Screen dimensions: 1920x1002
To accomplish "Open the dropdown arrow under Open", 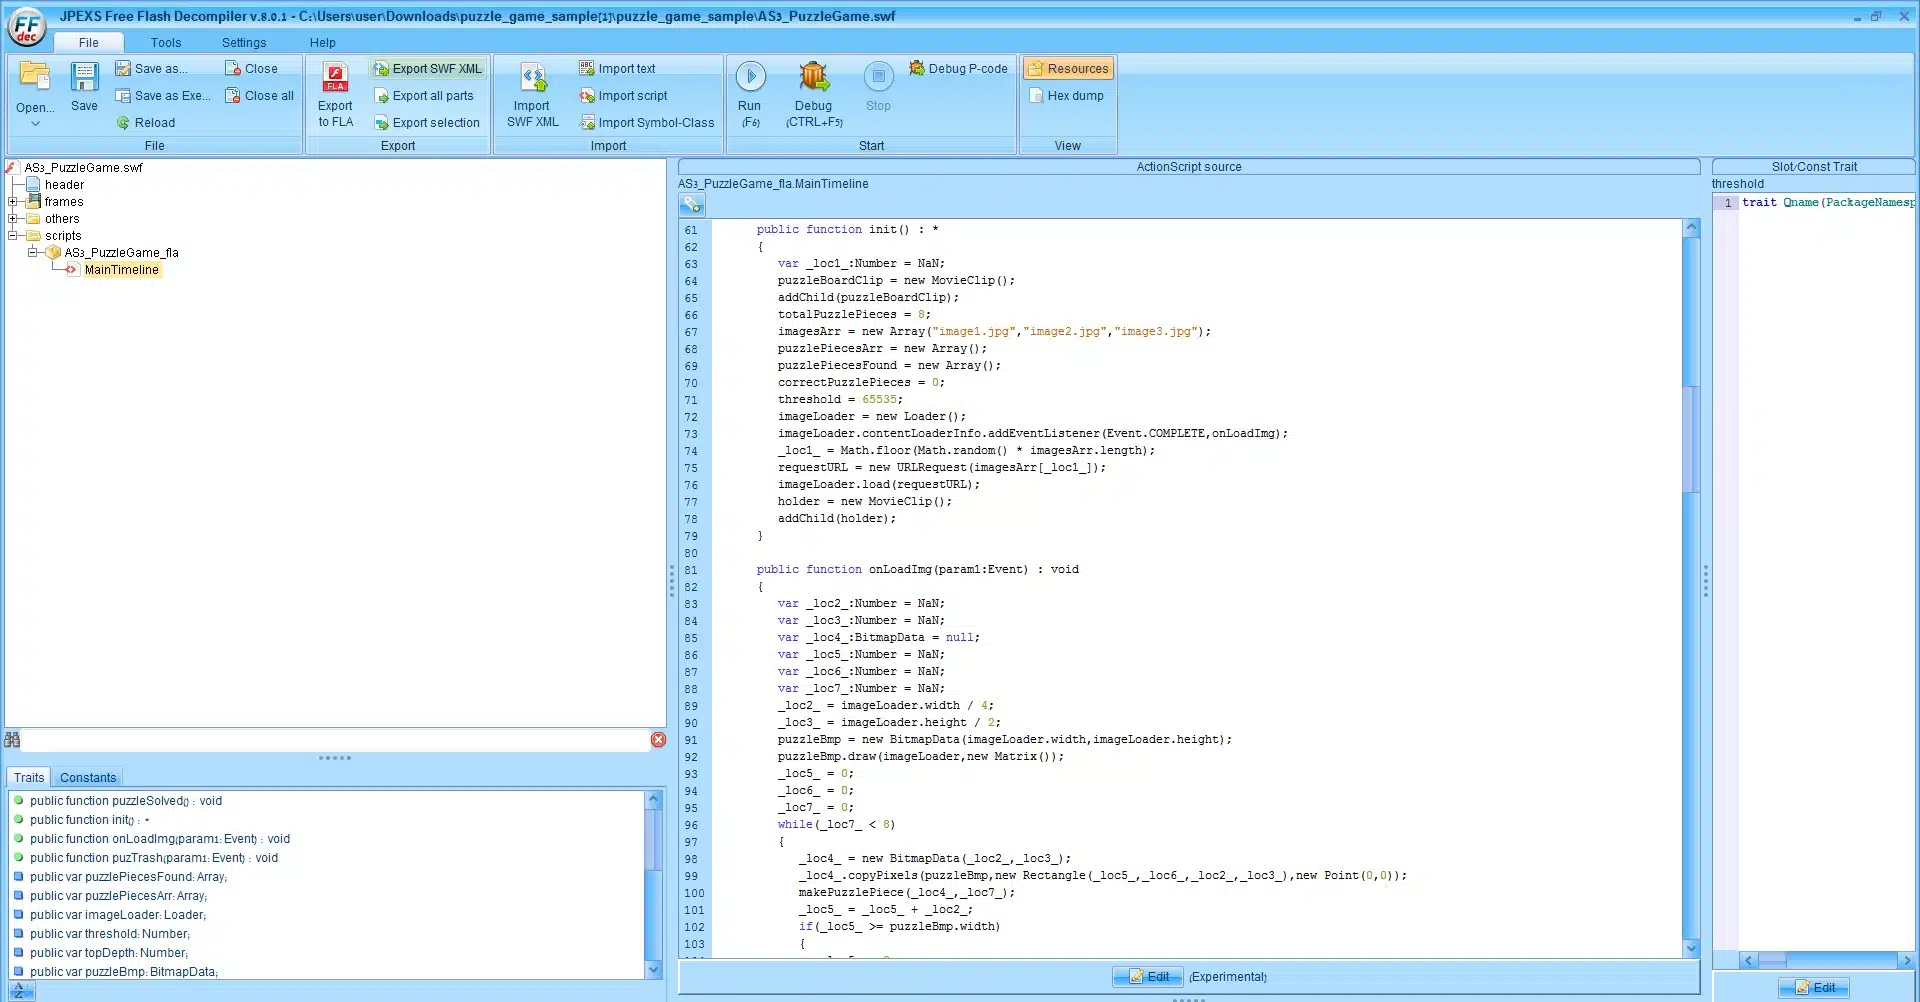I will 35,124.
